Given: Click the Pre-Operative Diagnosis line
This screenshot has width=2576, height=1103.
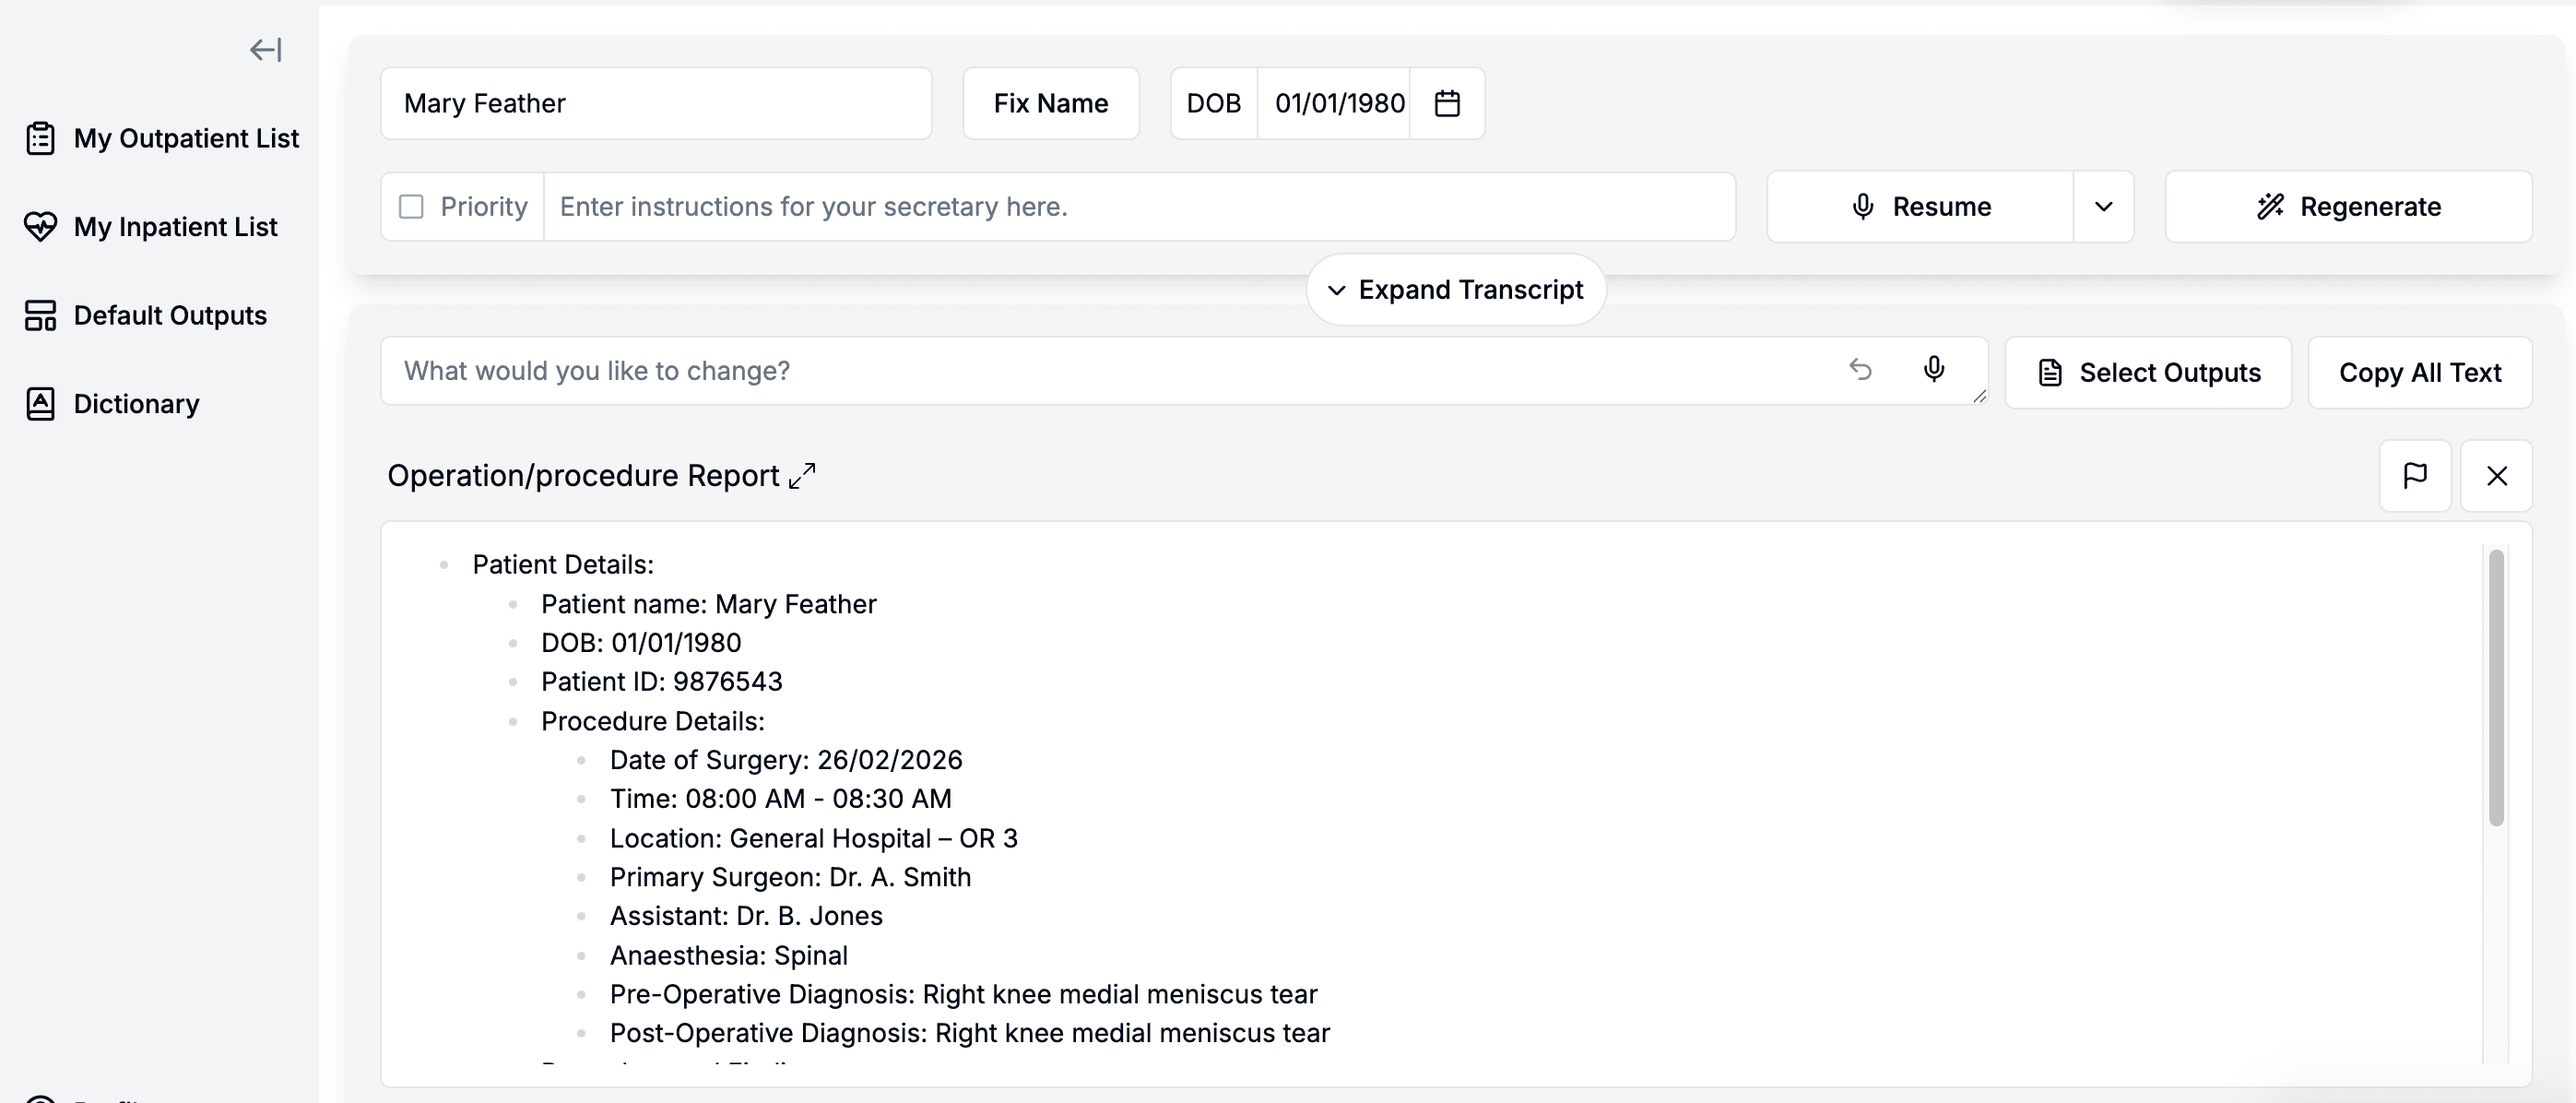Looking at the screenshot, I should (x=963, y=994).
